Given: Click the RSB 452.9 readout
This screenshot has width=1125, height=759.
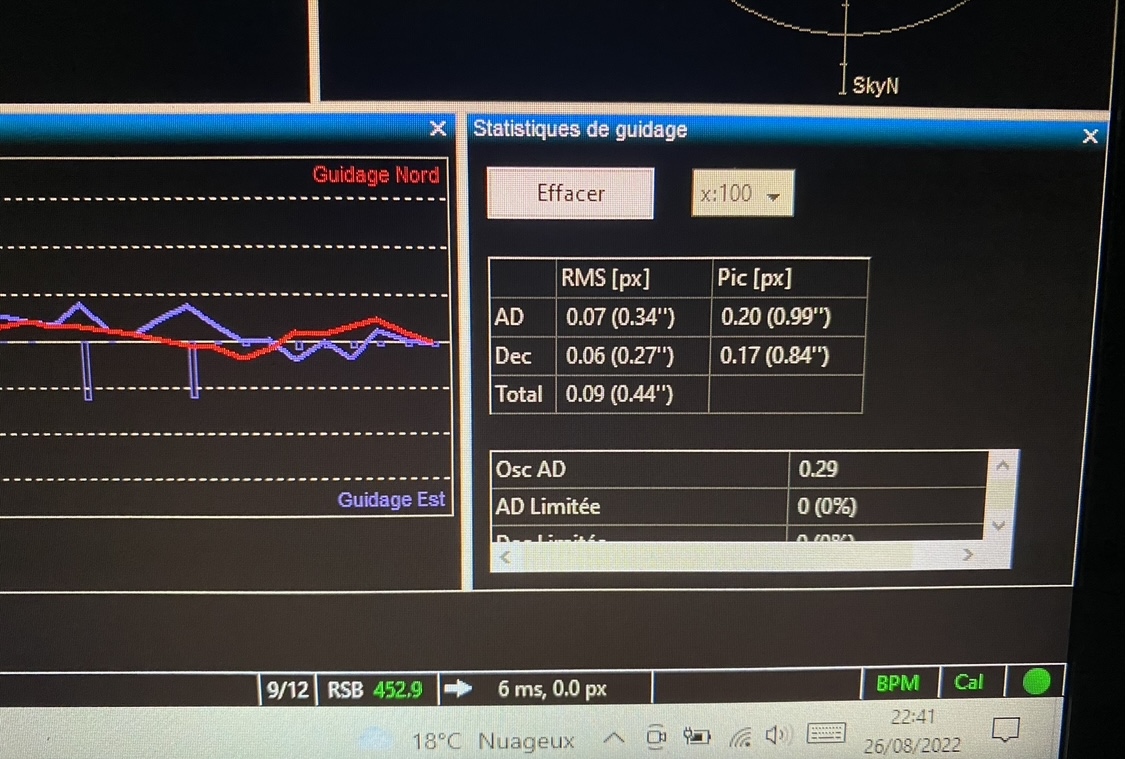Looking at the screenshot, I should [375, 690].
